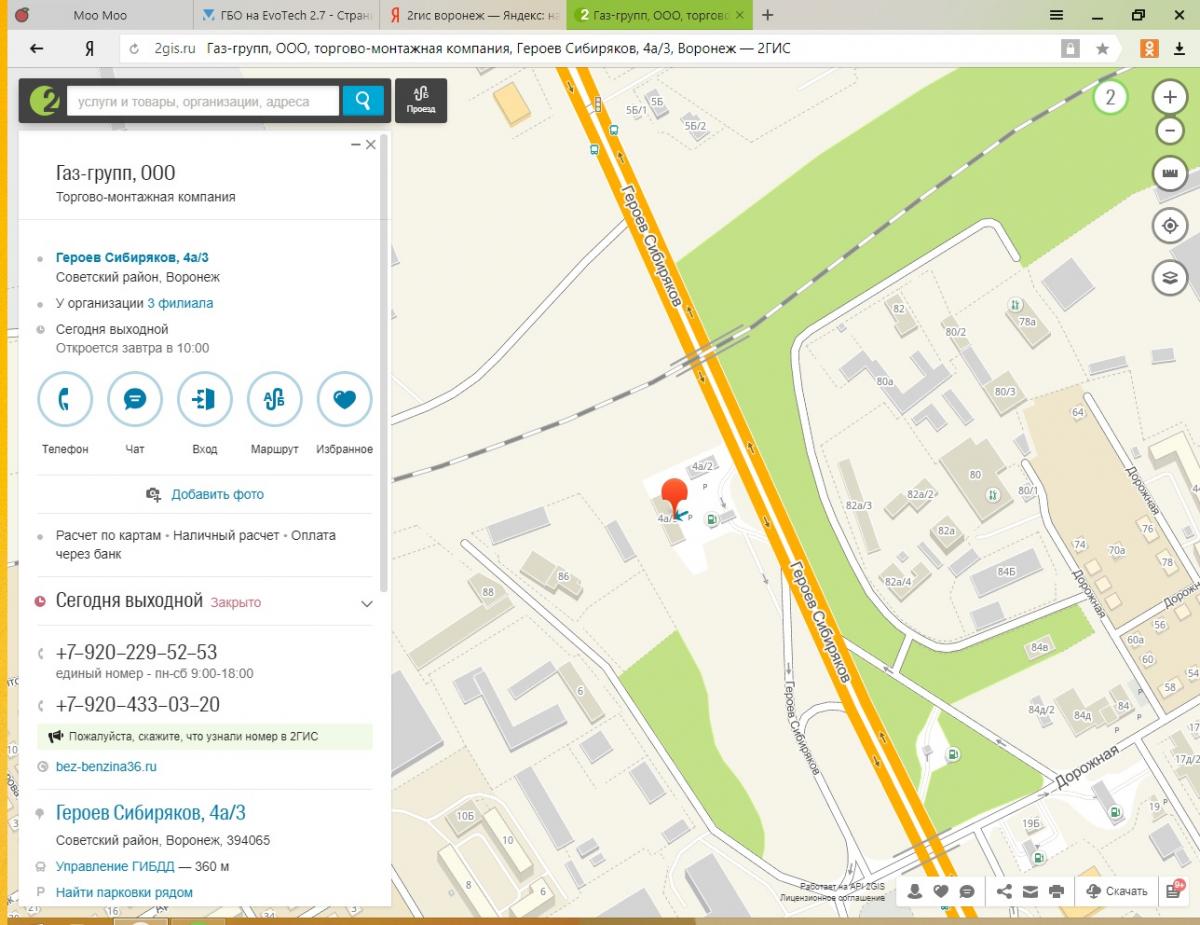
Task: Print the map with printer icon
Action: [x=1057, y=891]
